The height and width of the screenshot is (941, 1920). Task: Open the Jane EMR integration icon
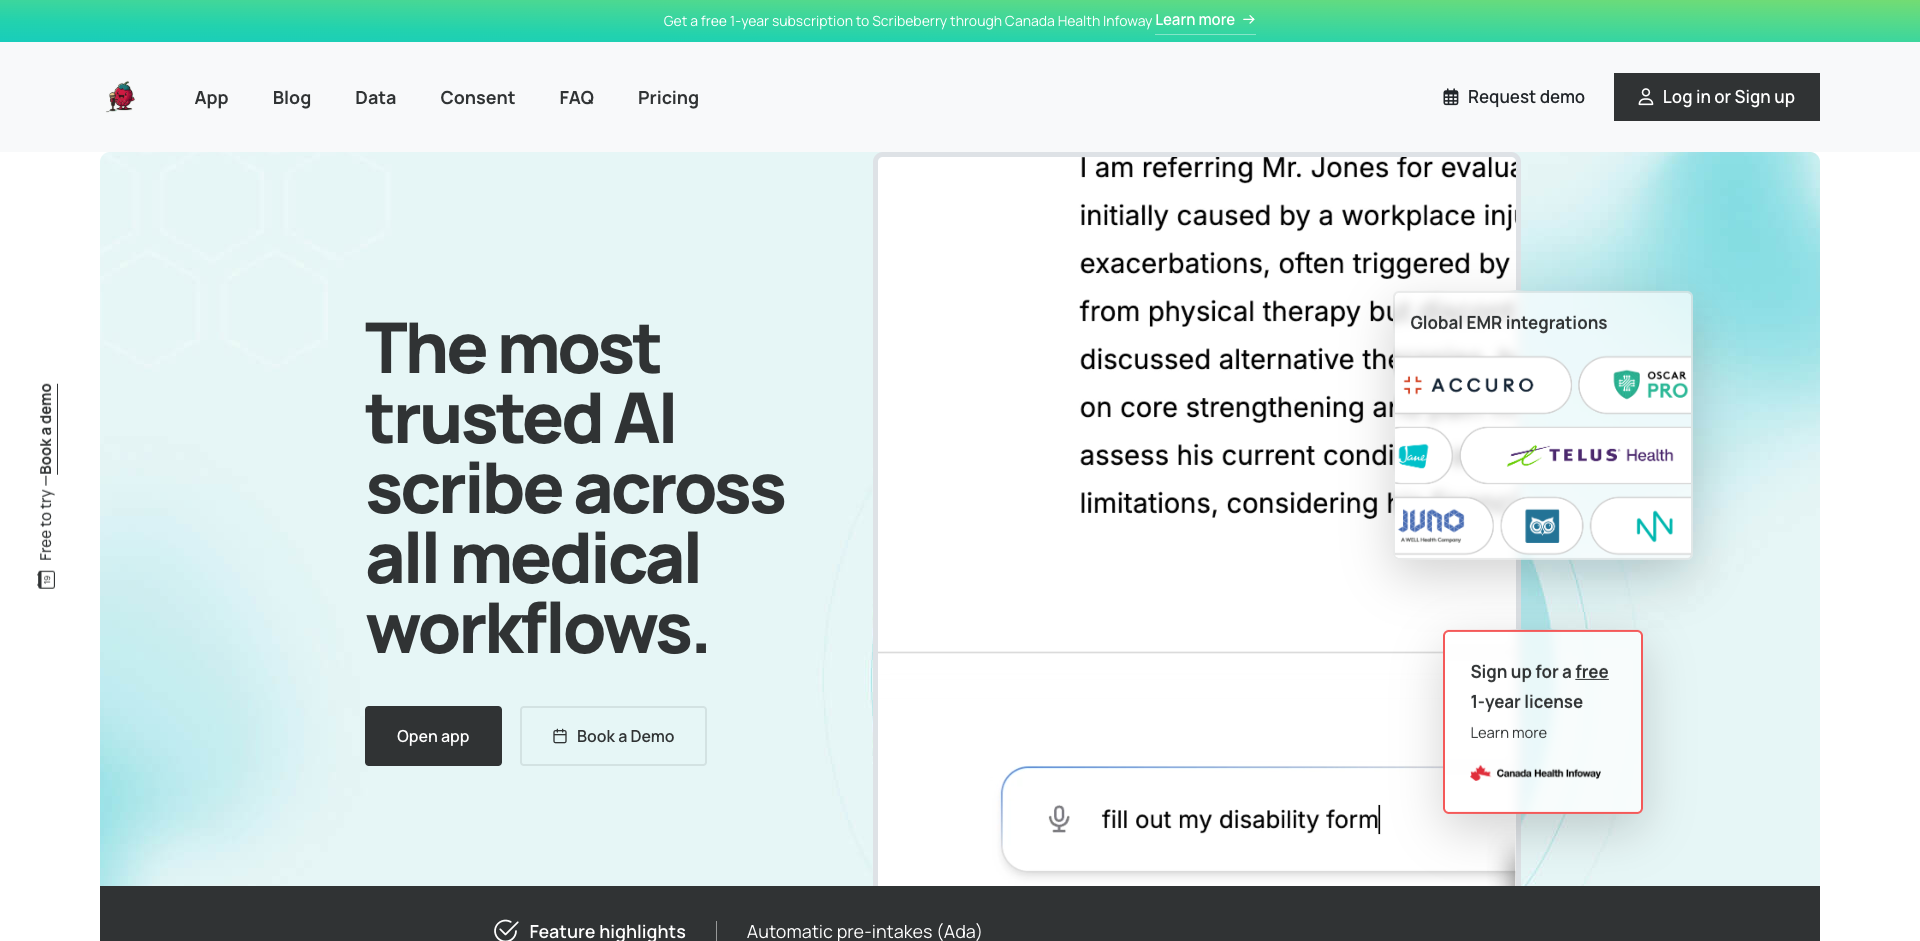pyautogui.click(x=1419, y=455)
